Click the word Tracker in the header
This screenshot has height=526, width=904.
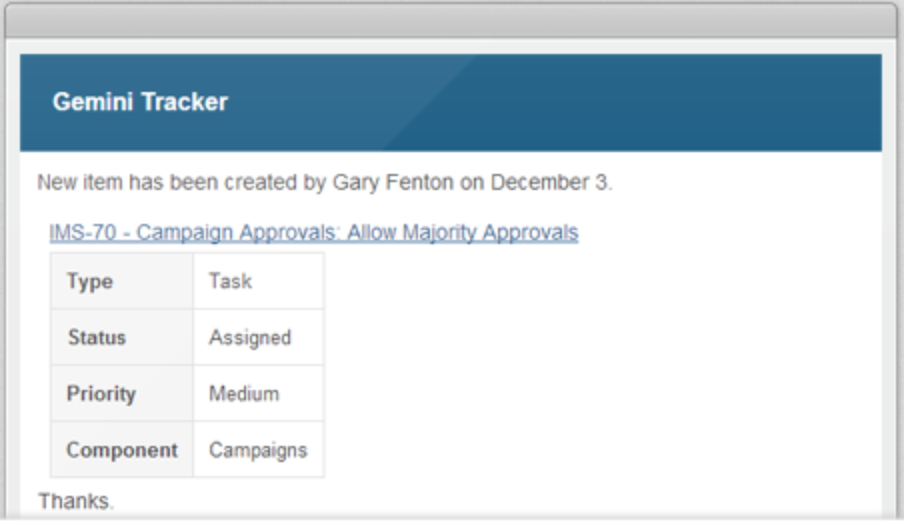coord(184,102)
